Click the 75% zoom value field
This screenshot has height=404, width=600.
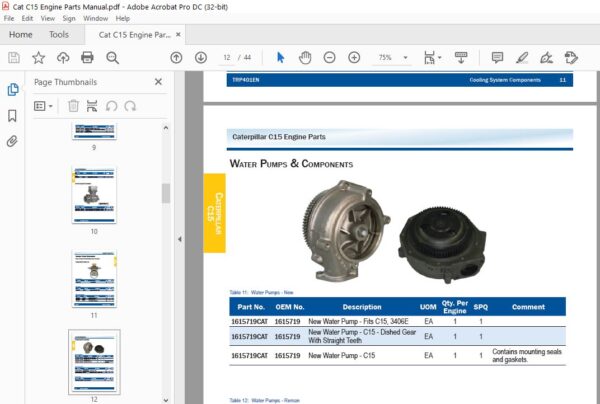click(385, 58)
